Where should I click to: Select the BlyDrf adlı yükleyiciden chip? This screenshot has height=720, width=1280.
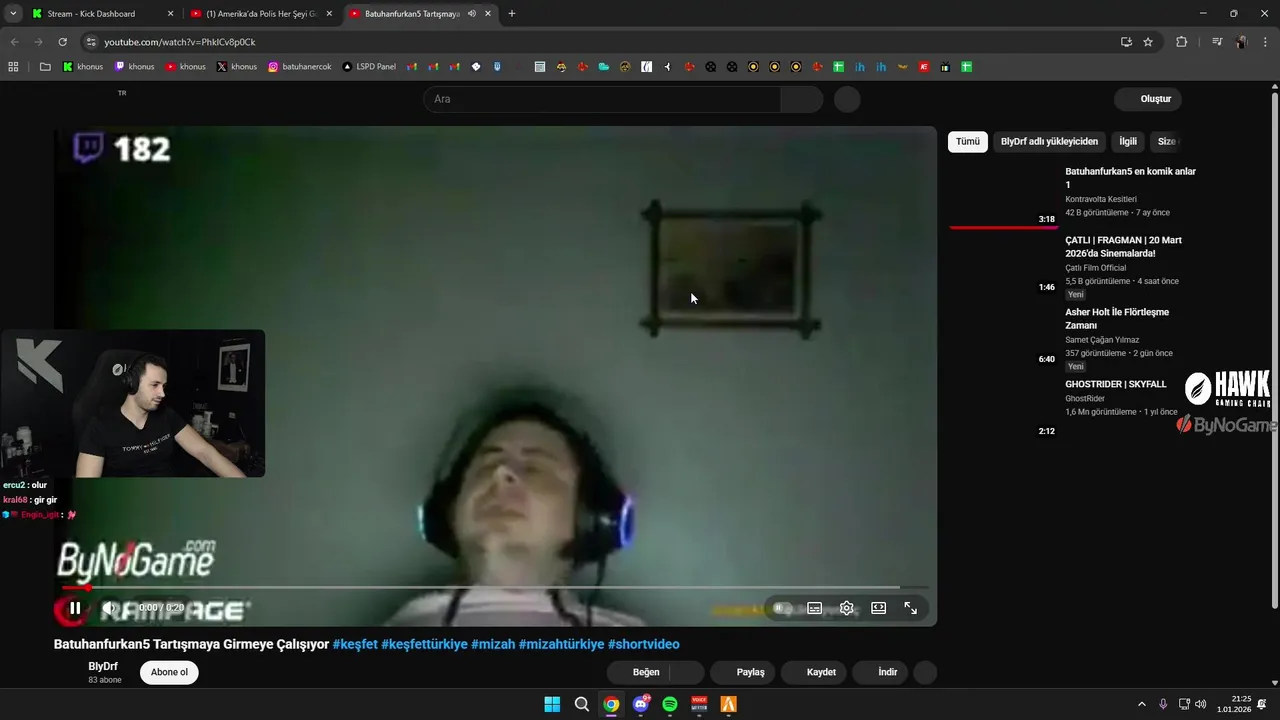pos(1049,142)
